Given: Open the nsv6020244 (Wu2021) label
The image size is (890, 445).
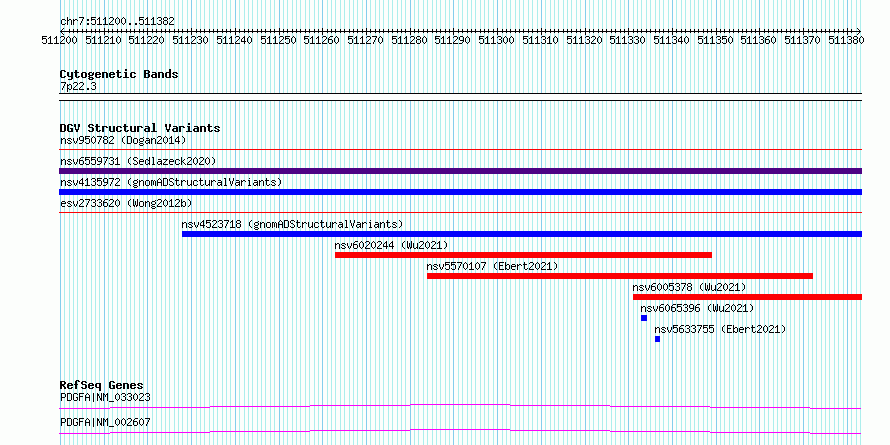Looking at the screenshot, I should [392, 245].
